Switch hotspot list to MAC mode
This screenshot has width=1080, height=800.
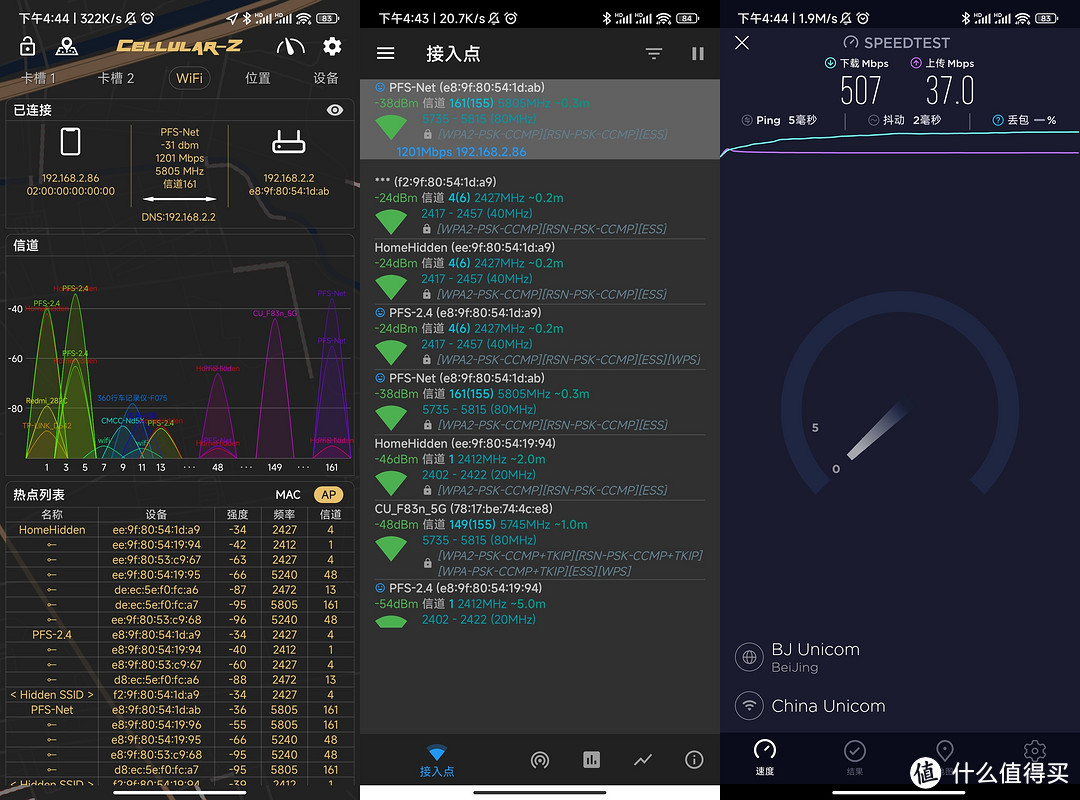[288, 495]
